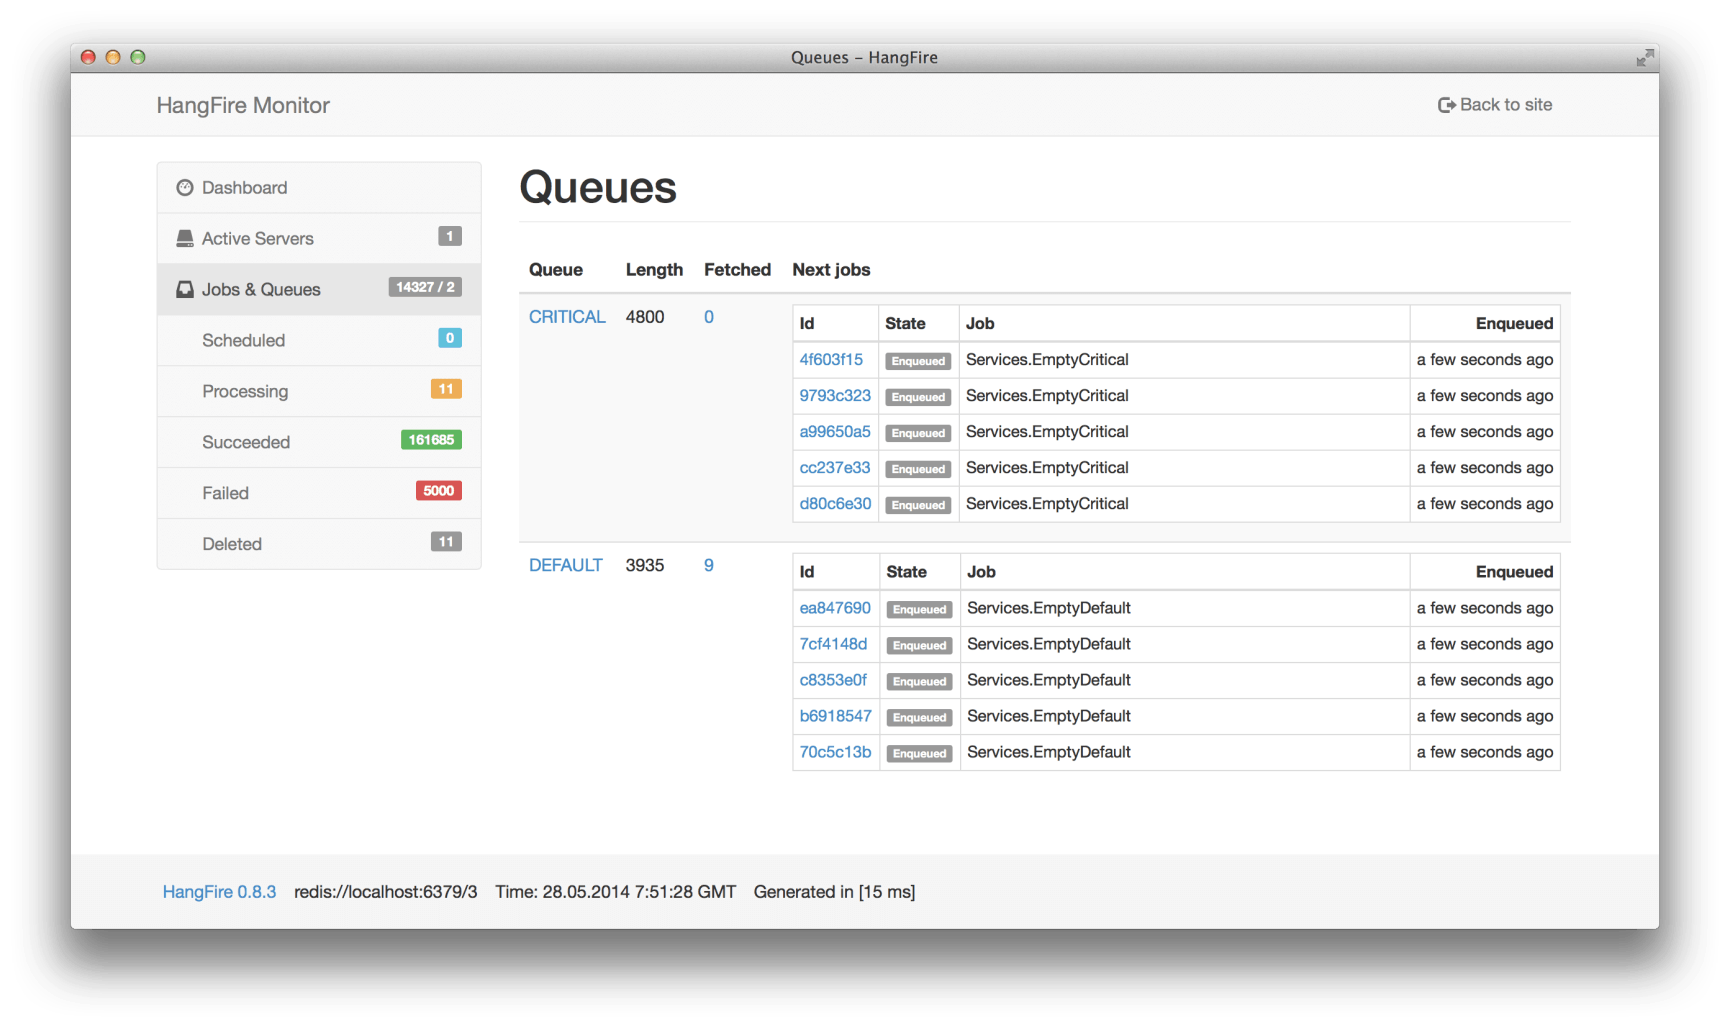
Task: Click the Dashboard clock icon
Action: tap(185, 188)
